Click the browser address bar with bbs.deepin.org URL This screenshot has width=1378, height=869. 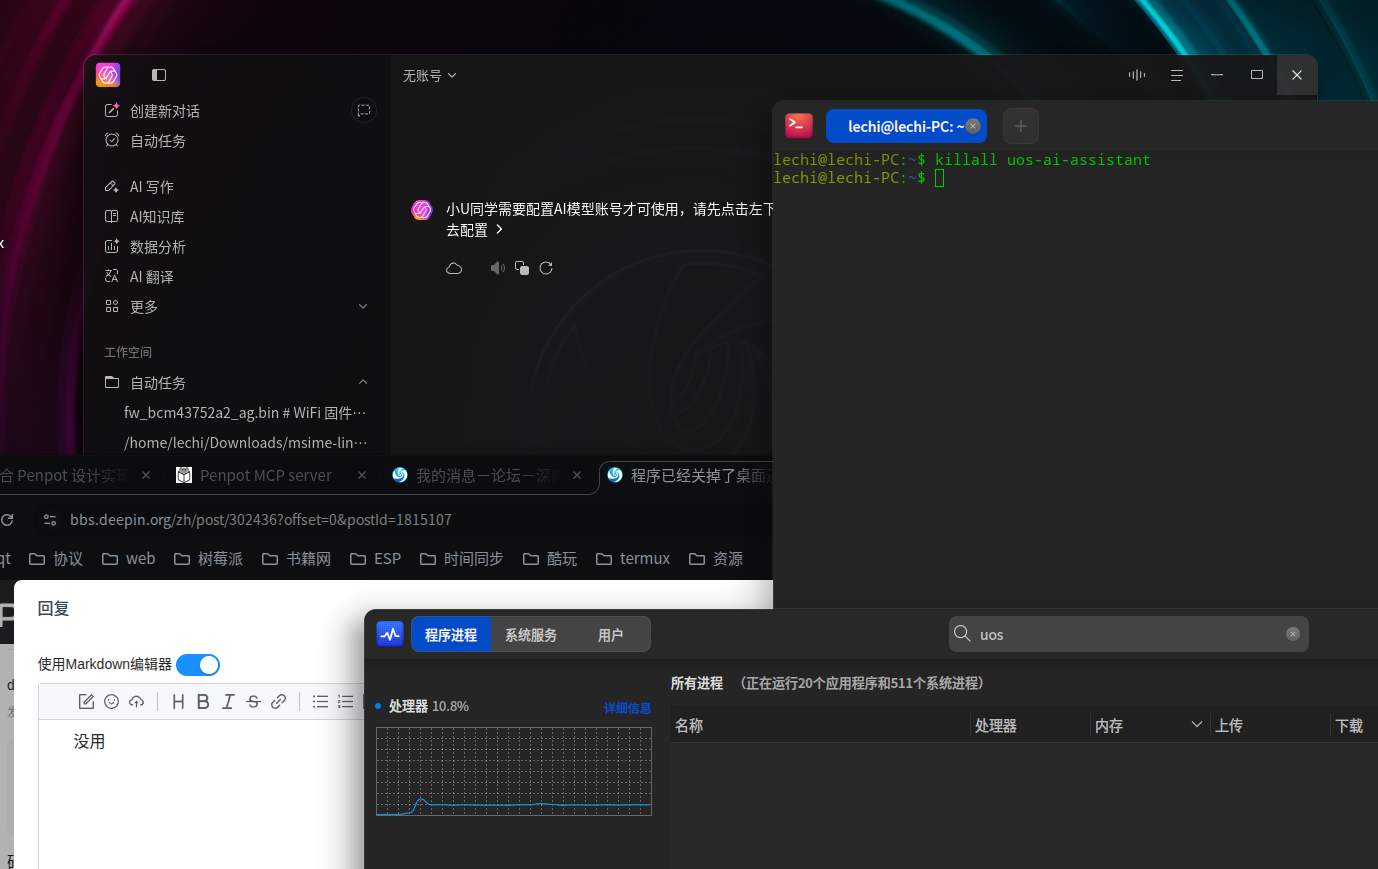click(260, 520)
